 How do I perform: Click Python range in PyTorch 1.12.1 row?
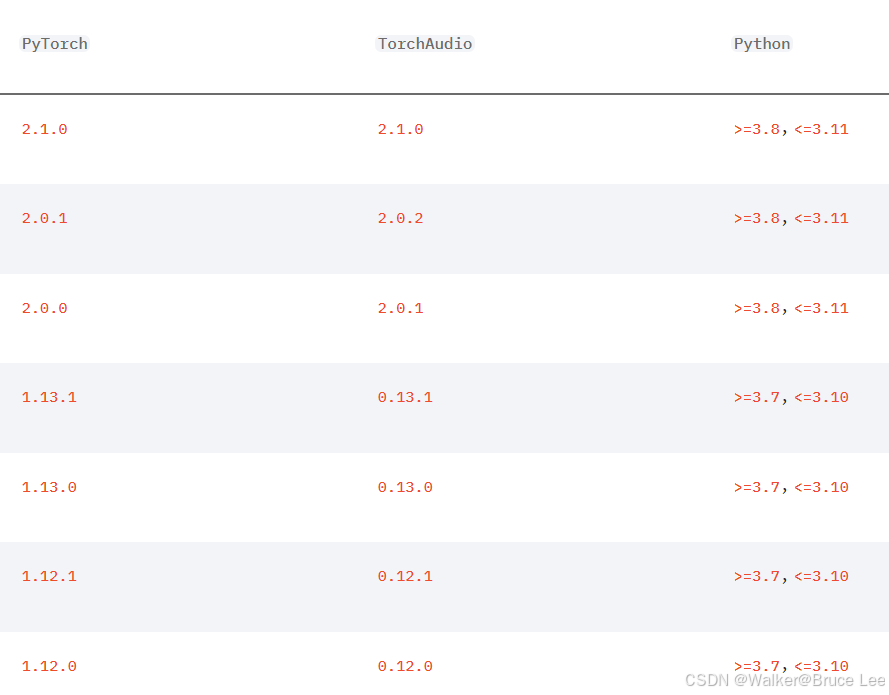click(791, 577)
